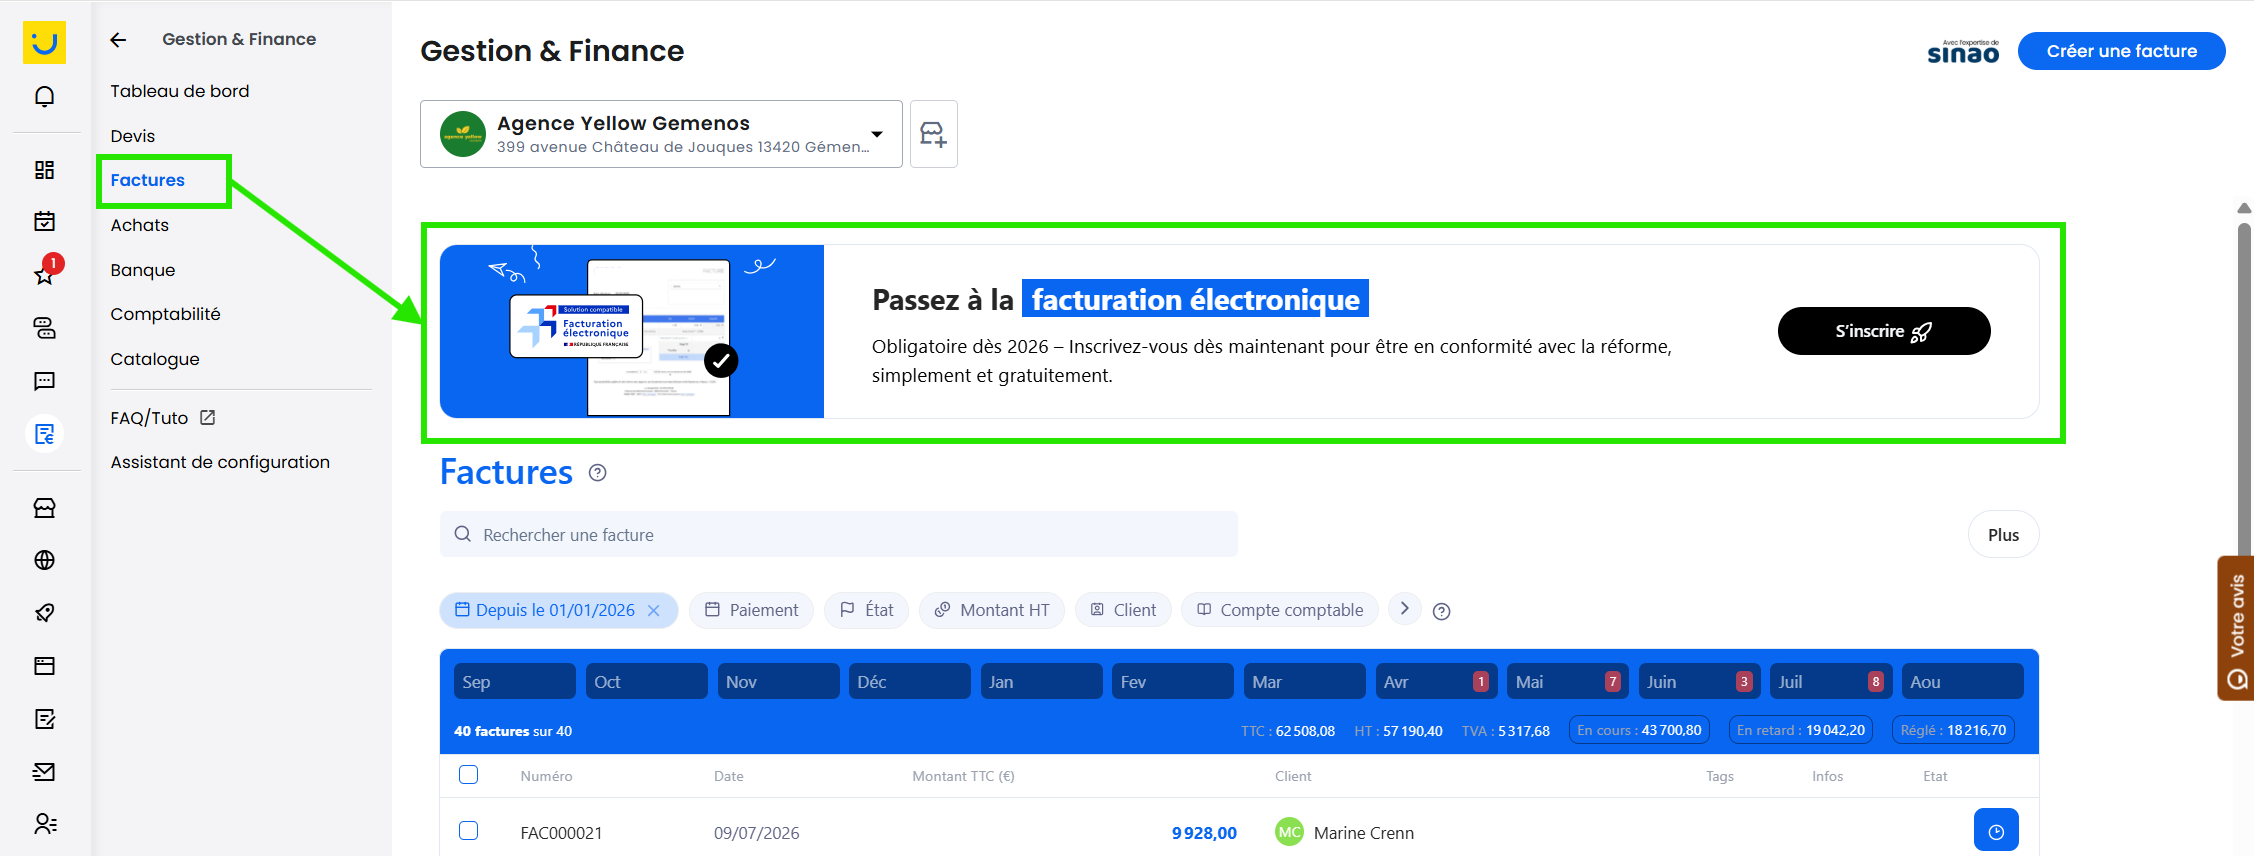Viewport: 2254px width, 856px height.
Task: Open the dashboard grid icon in the sidebar
Action: tap(44, 170)
